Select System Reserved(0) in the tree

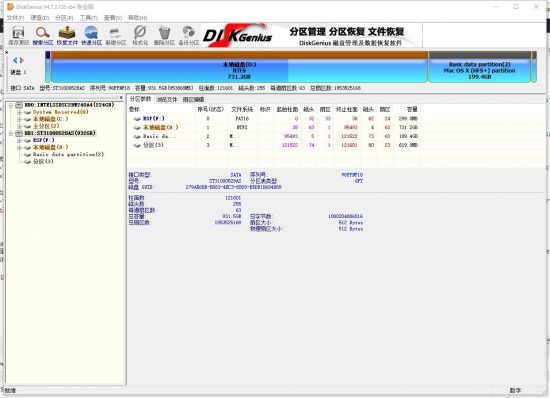point(60,112)
